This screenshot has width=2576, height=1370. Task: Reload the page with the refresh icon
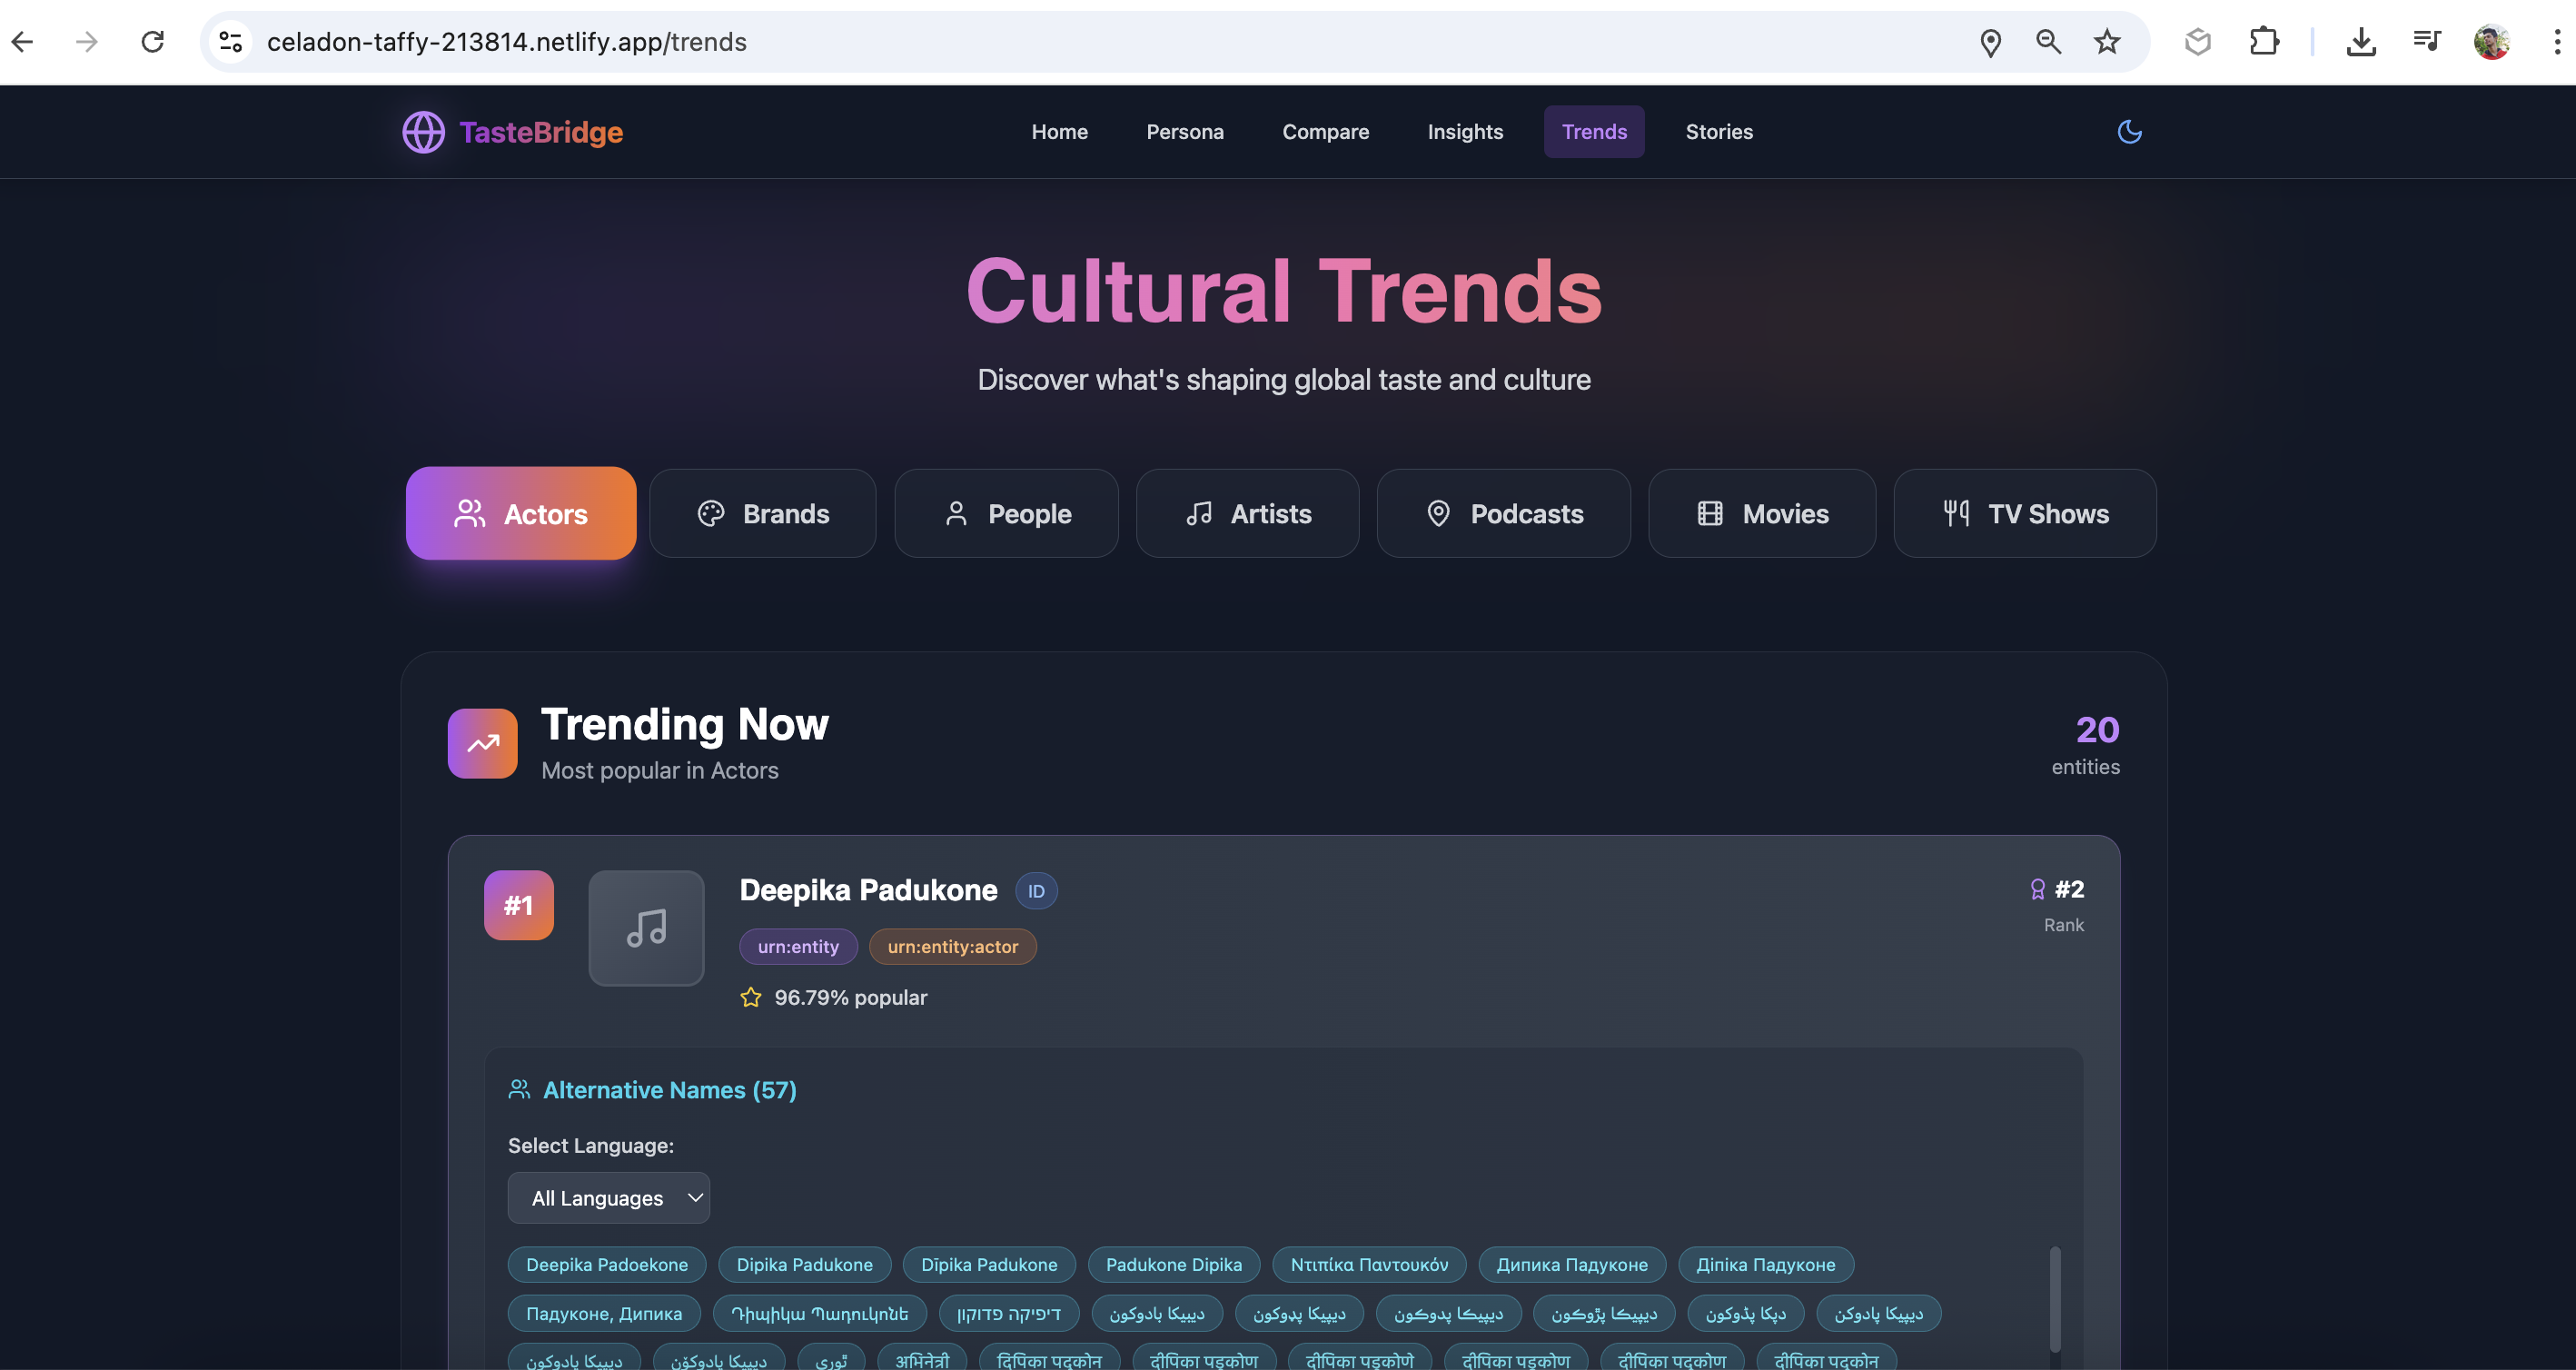pos(152,42)
